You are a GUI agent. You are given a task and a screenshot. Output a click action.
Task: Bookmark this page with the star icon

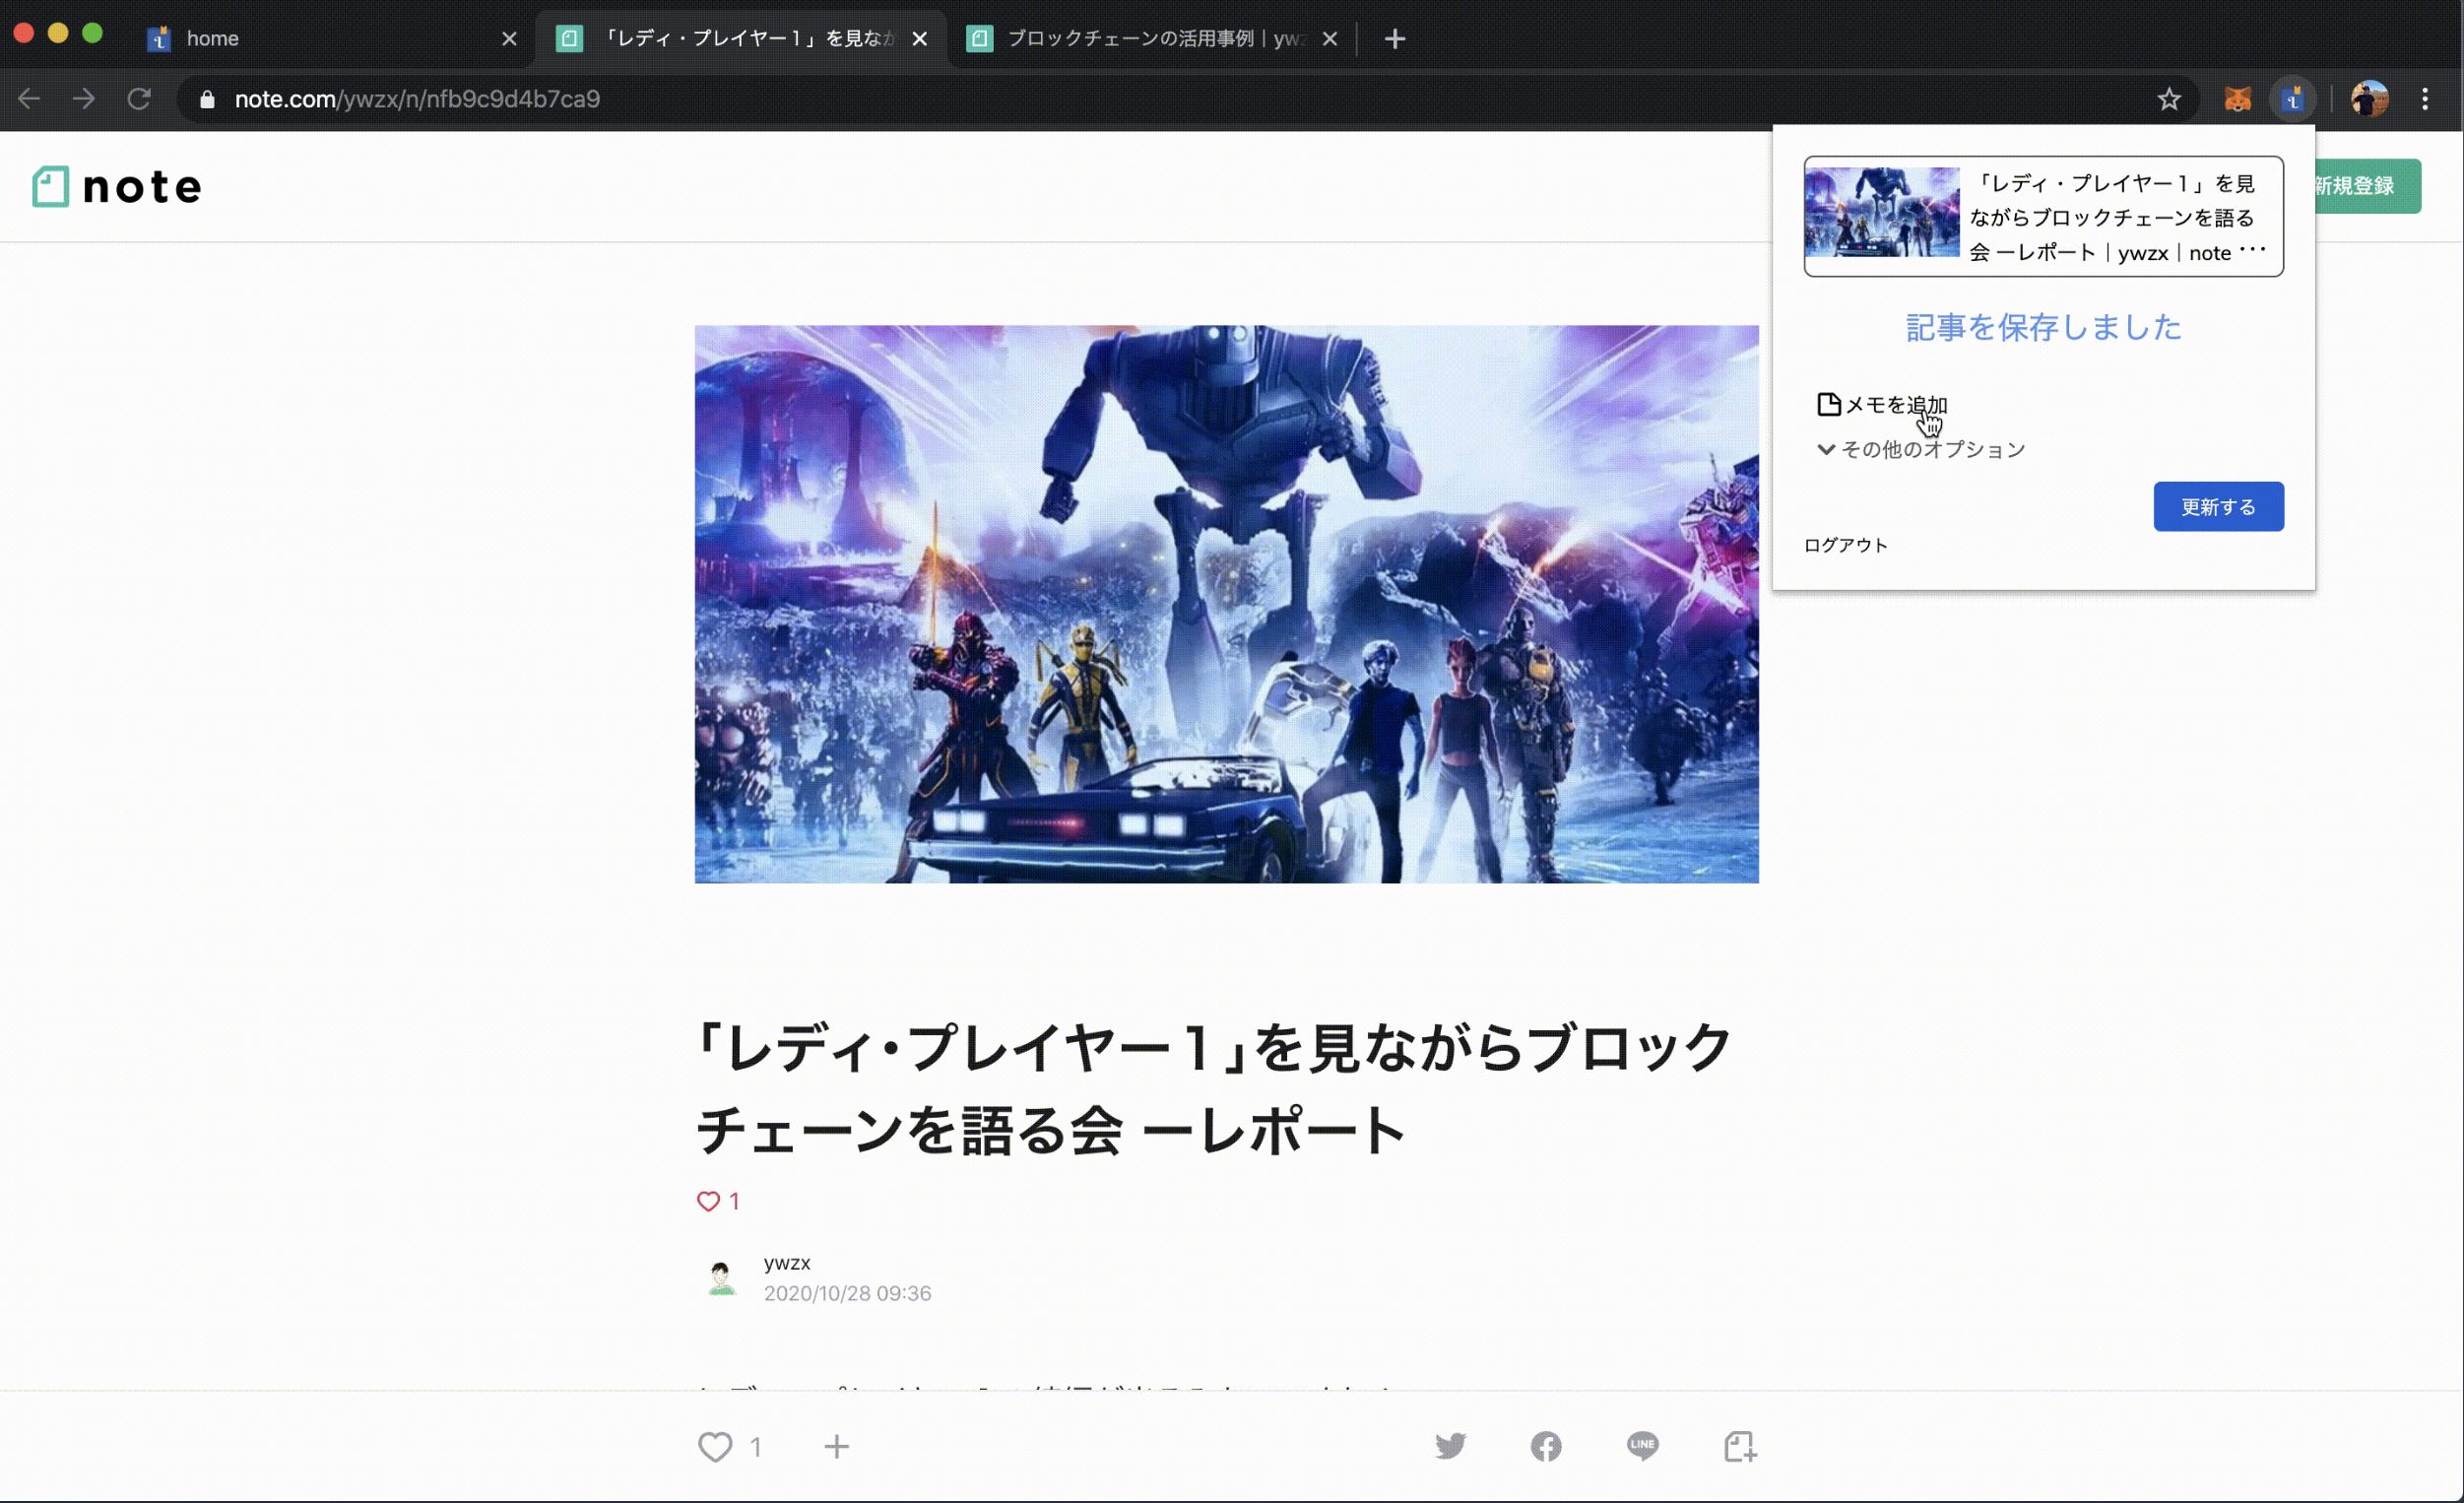coord(2168,99)
